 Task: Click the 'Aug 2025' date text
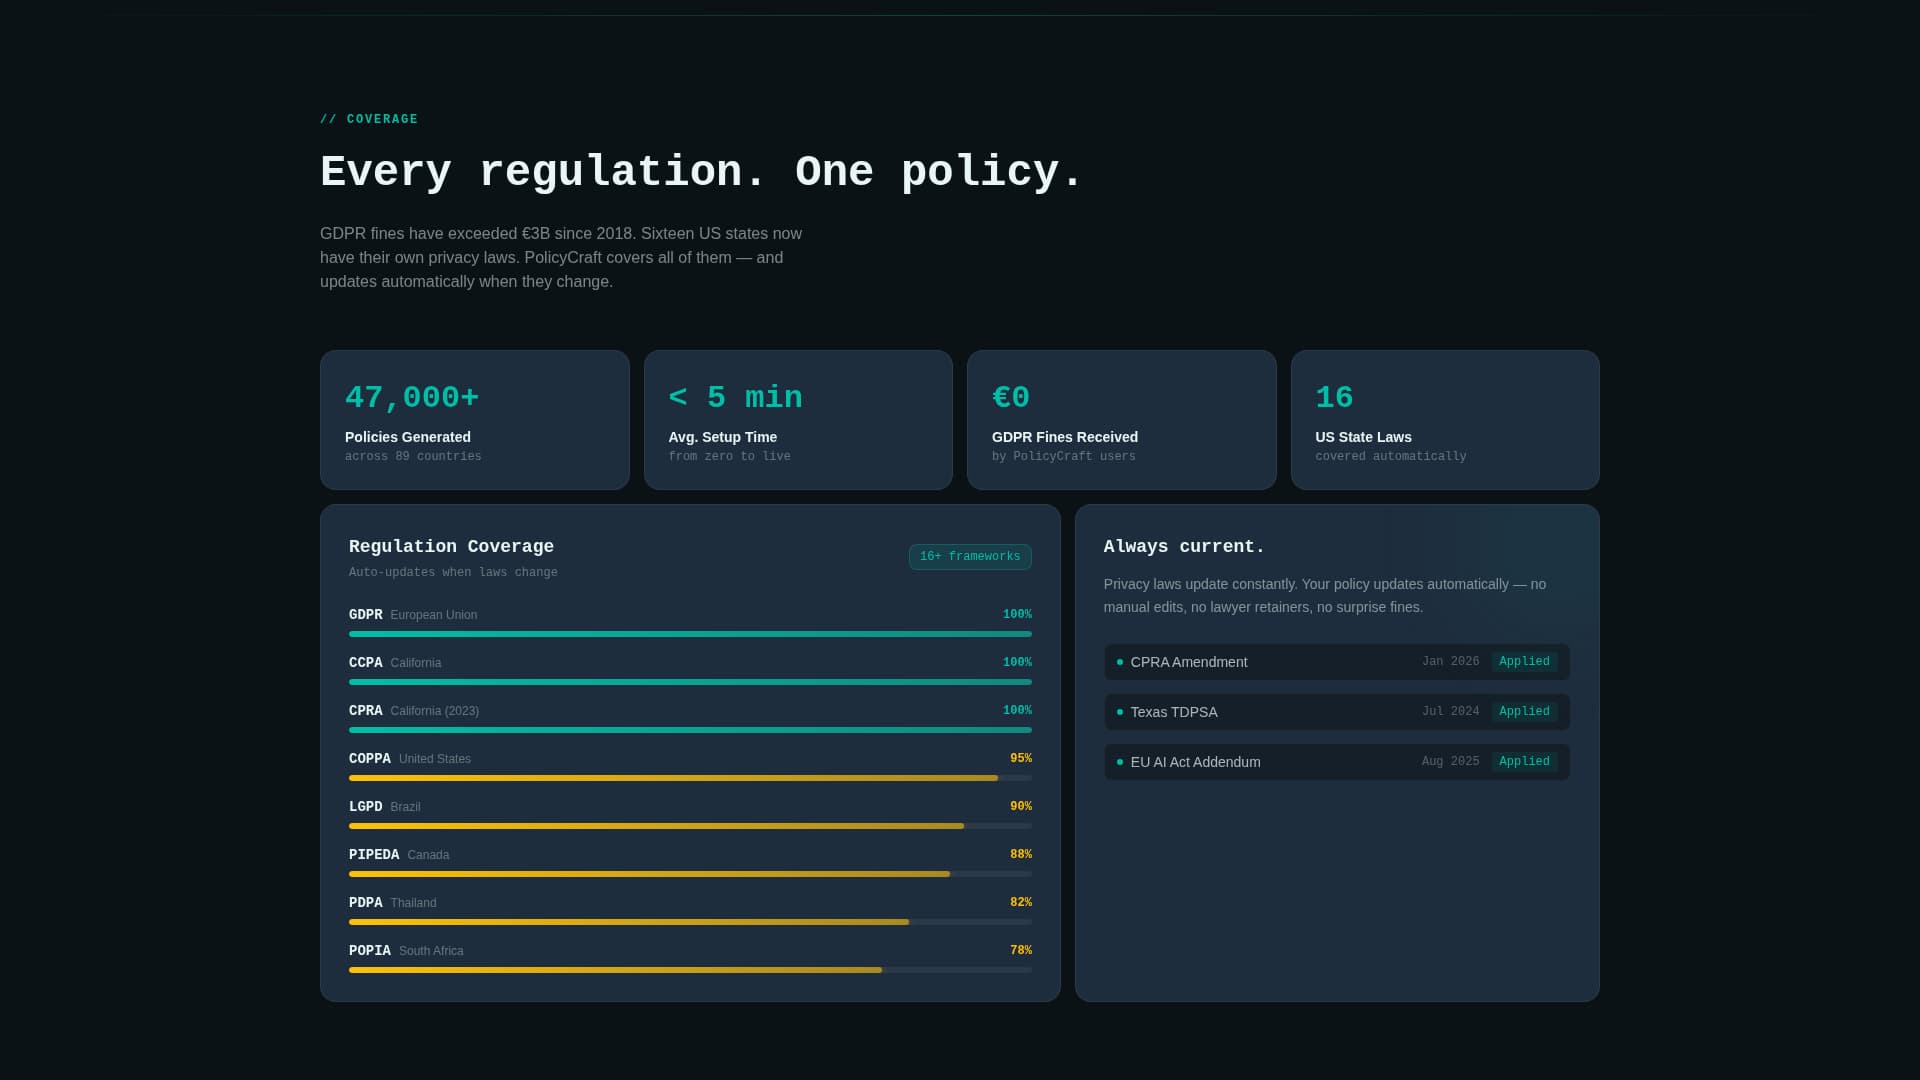click(x=1451, y=762)
